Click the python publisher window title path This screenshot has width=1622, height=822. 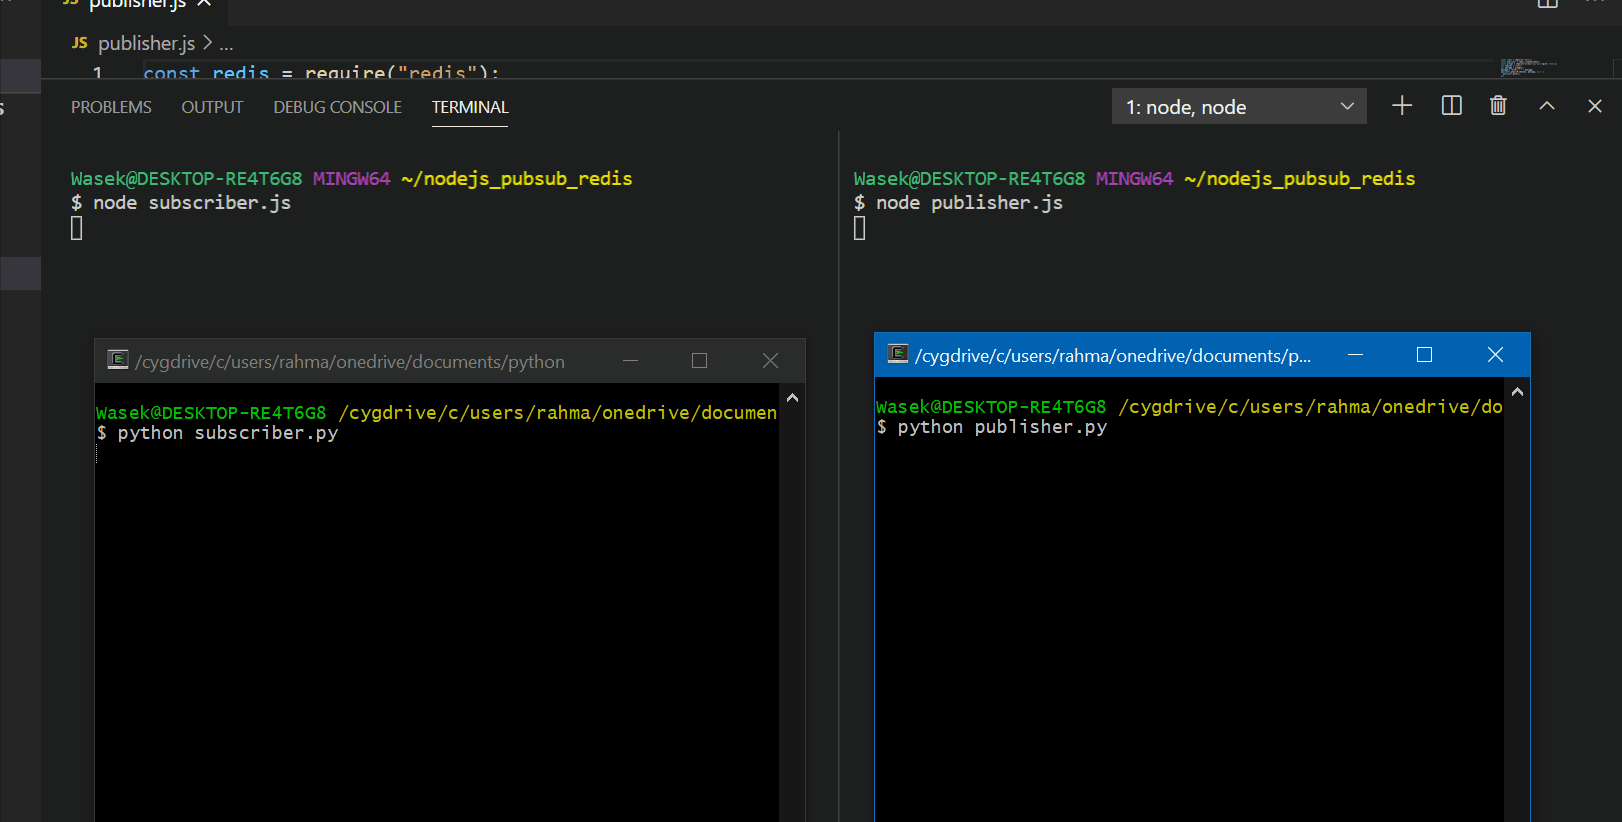tap(1113, 356)
